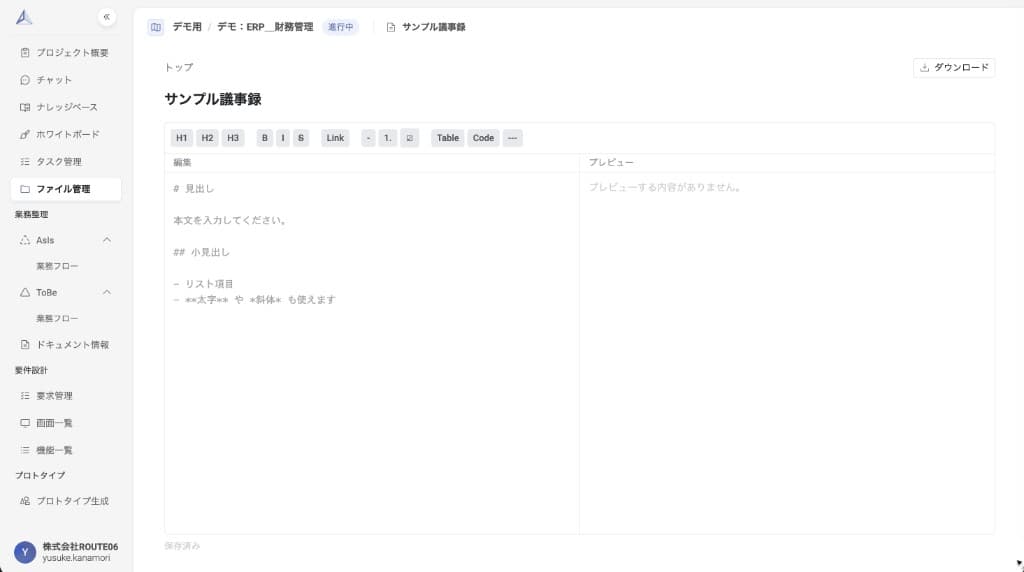Screen dimensions: 1024x572
Task: Apply bold with the B button
Action: tap(264, 138)
